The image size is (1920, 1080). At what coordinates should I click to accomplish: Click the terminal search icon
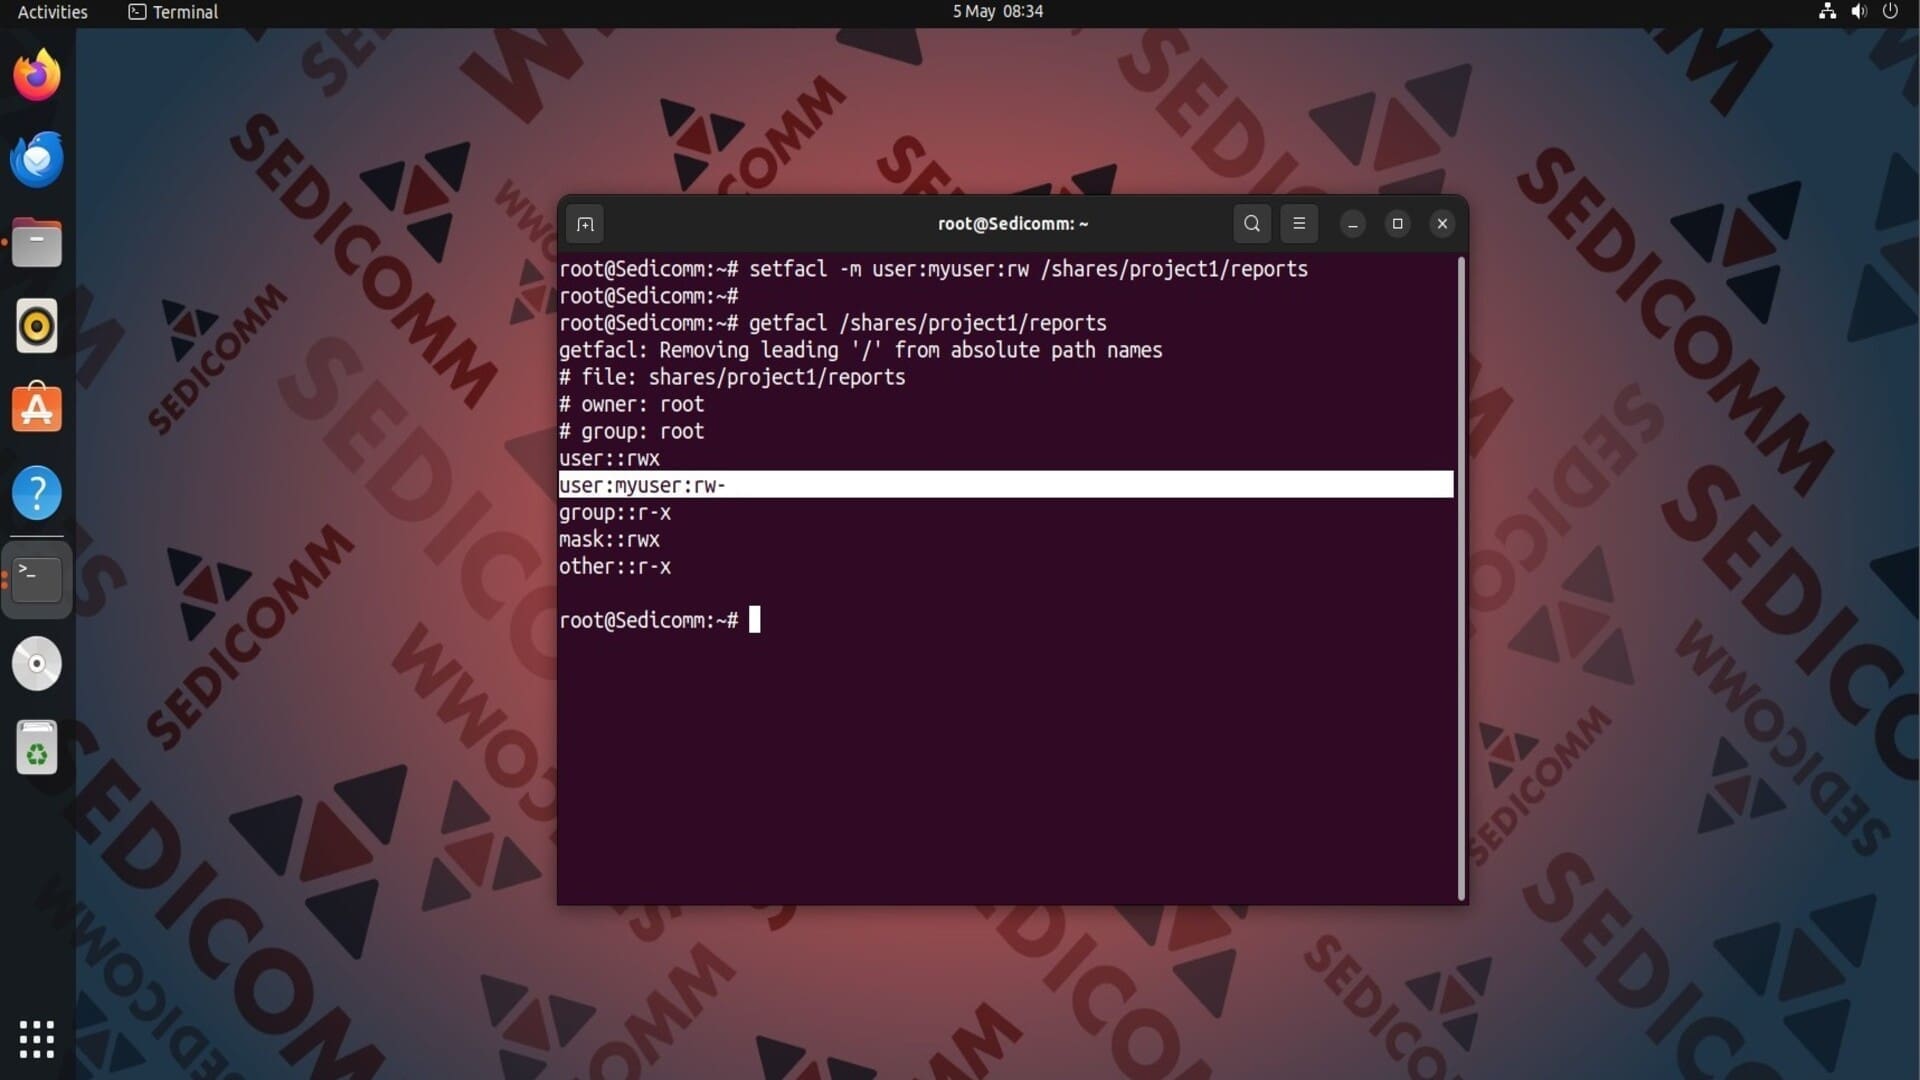(x=1251, y=224)
